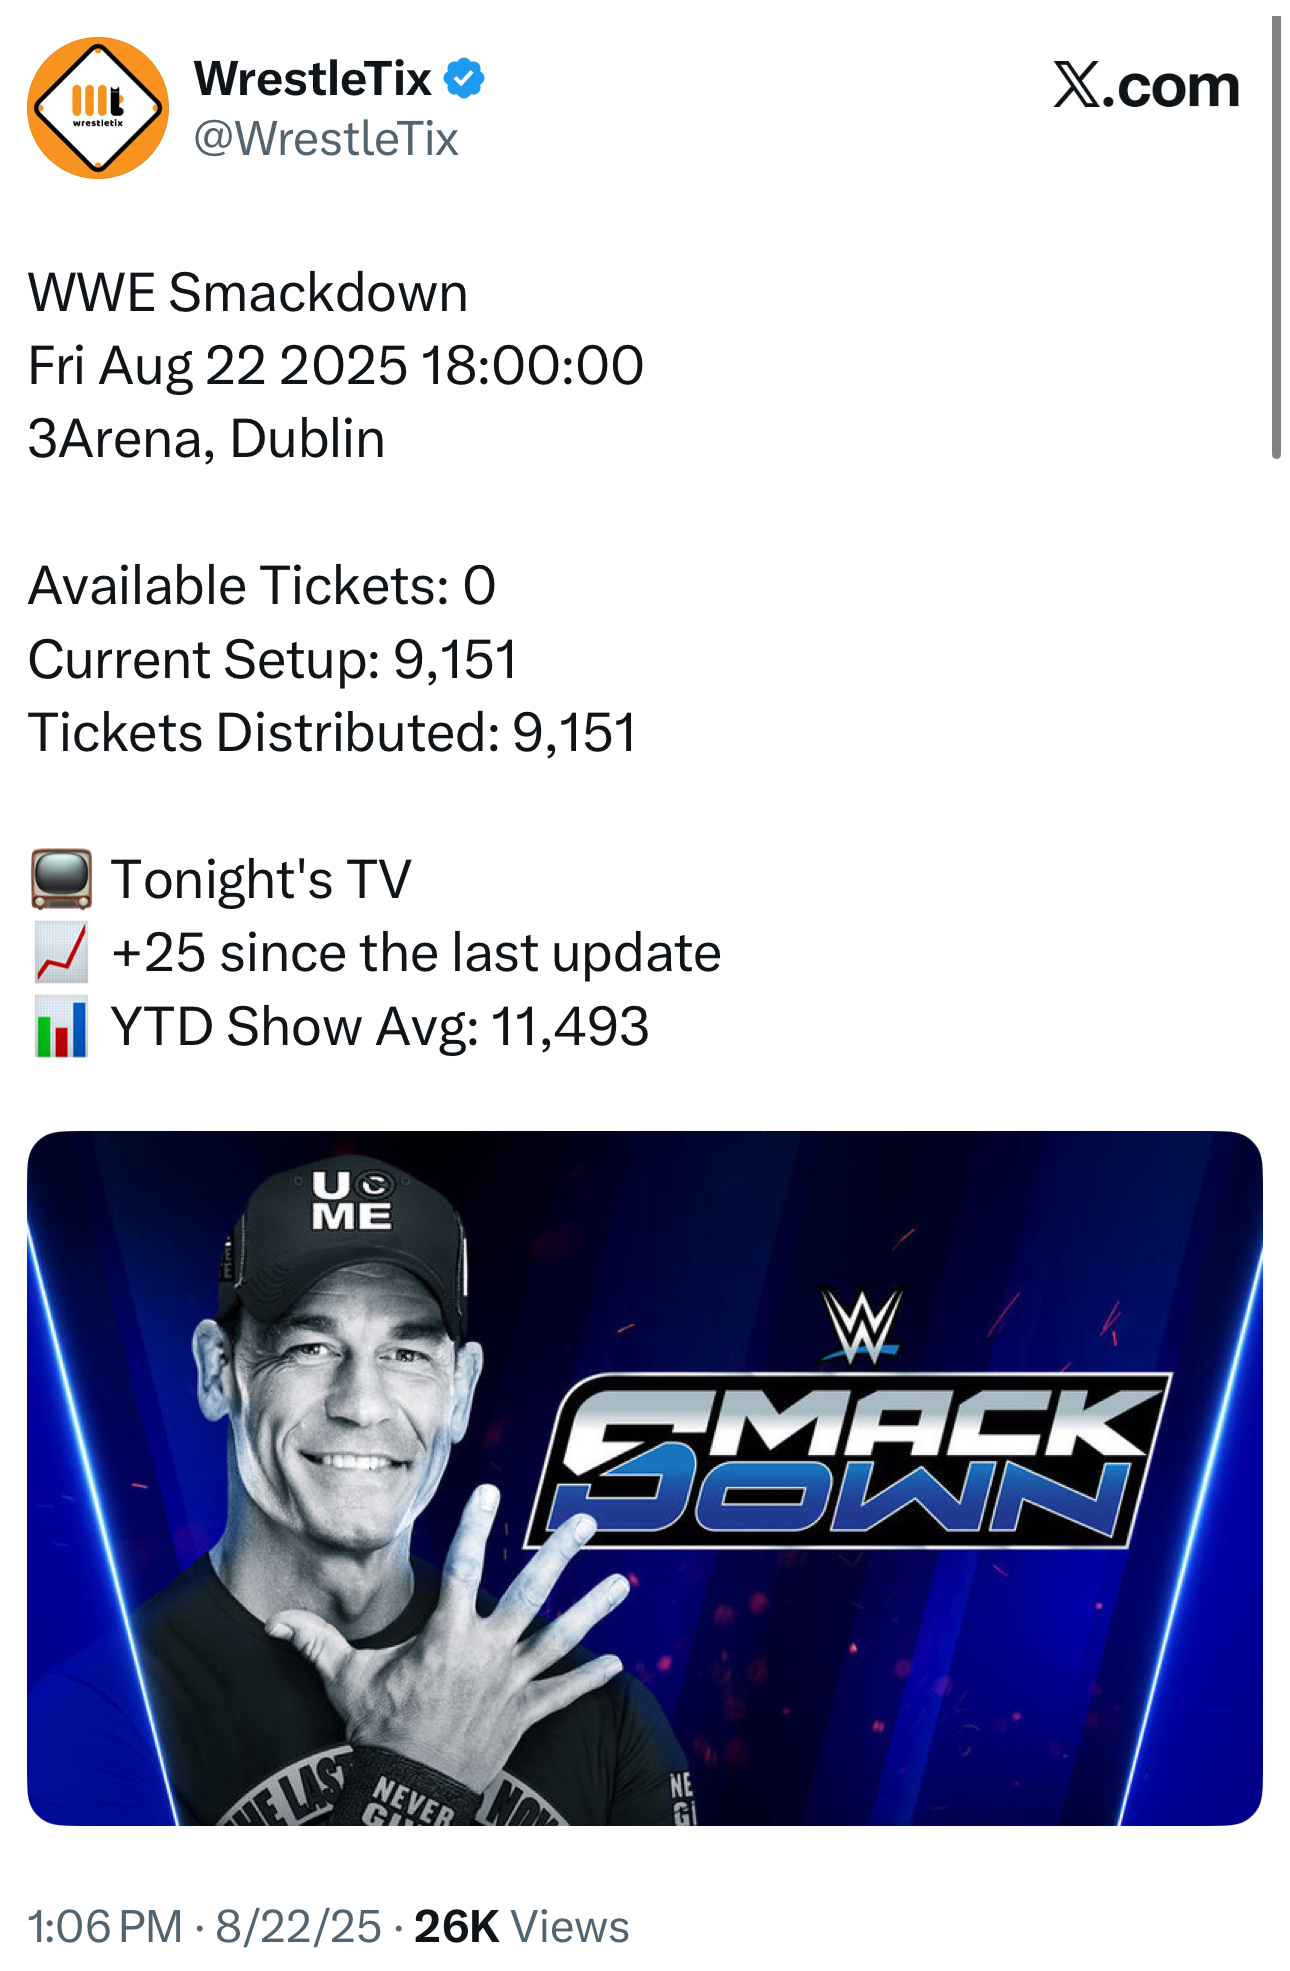View the 26K Views count
This screenshot has height=1971, width=1290.
click(521, 1926)
